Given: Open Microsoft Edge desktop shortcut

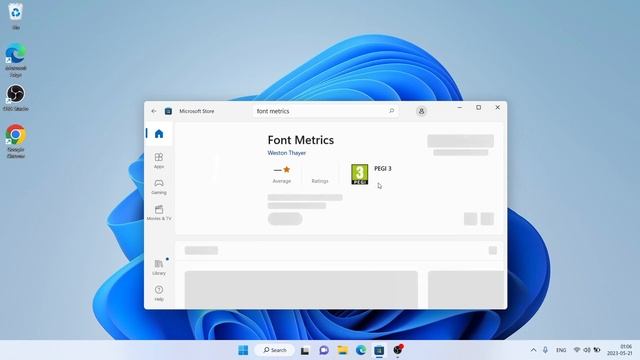Looking at the screenshot, I should point(16,60).
